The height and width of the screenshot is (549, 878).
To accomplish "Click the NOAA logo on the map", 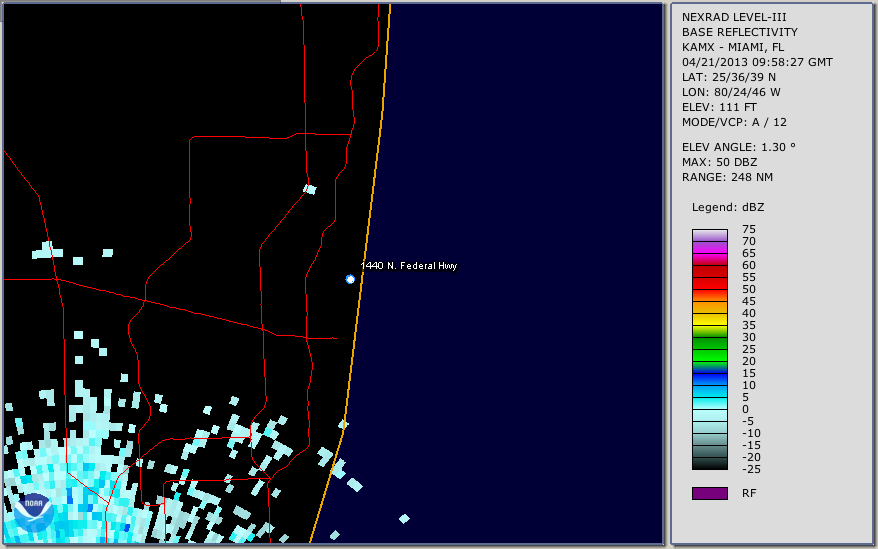I will [x=33, y=513].
